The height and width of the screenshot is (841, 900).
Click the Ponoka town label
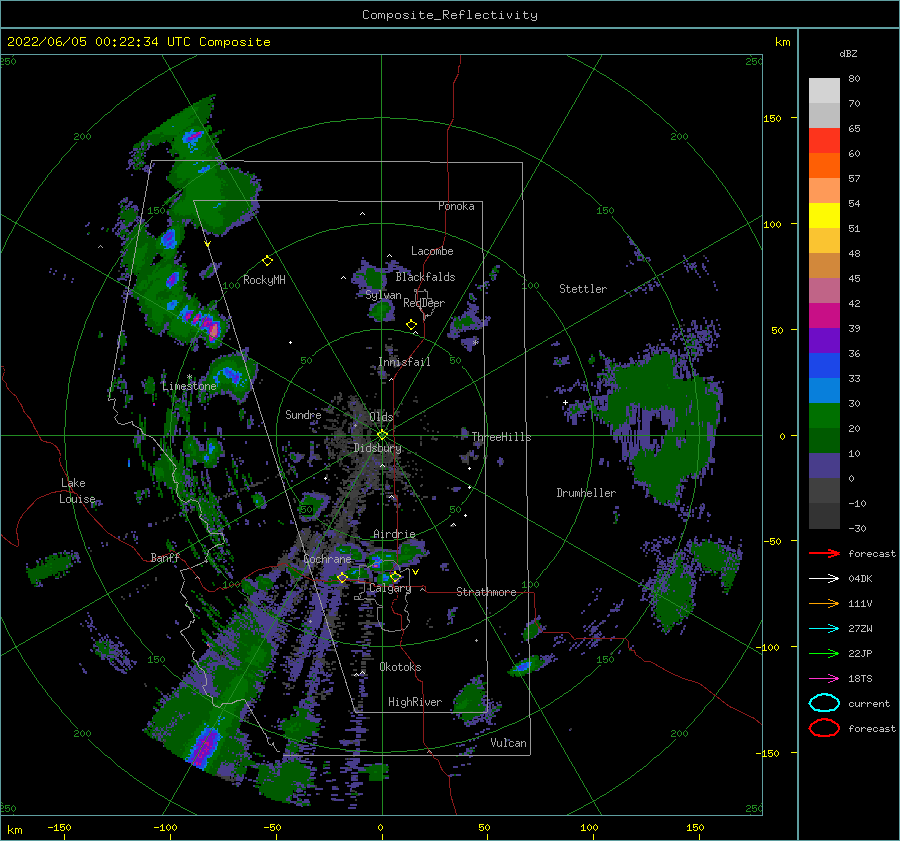click(456, 206)
